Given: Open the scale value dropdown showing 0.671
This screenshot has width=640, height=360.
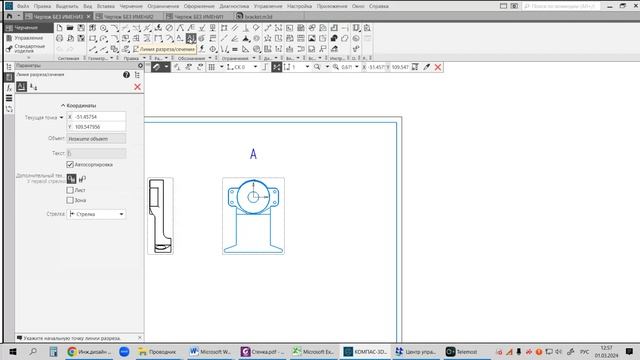Looking at the screenshot, I should pos(357,67).
